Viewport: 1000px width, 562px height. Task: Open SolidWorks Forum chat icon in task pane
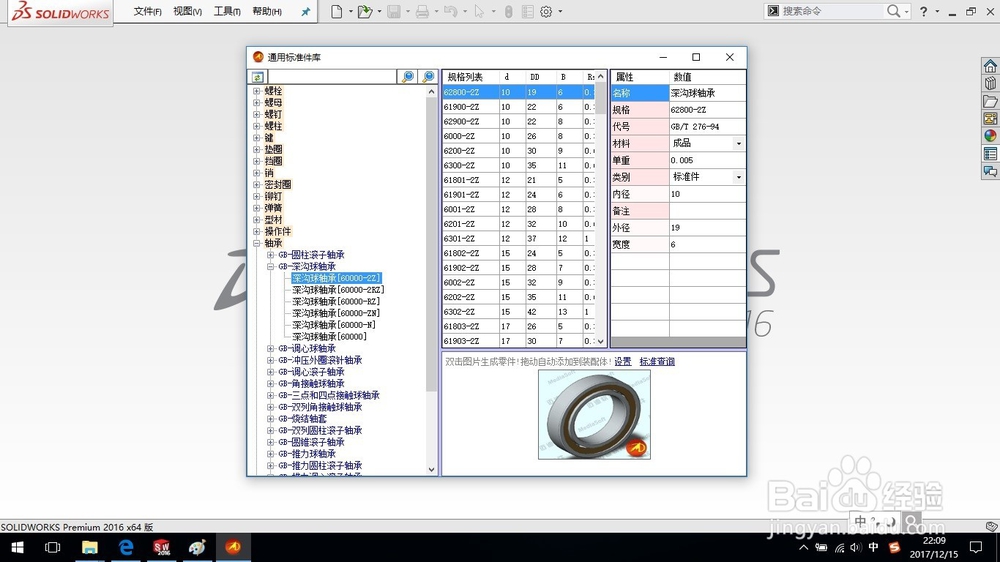pos(990,171)
